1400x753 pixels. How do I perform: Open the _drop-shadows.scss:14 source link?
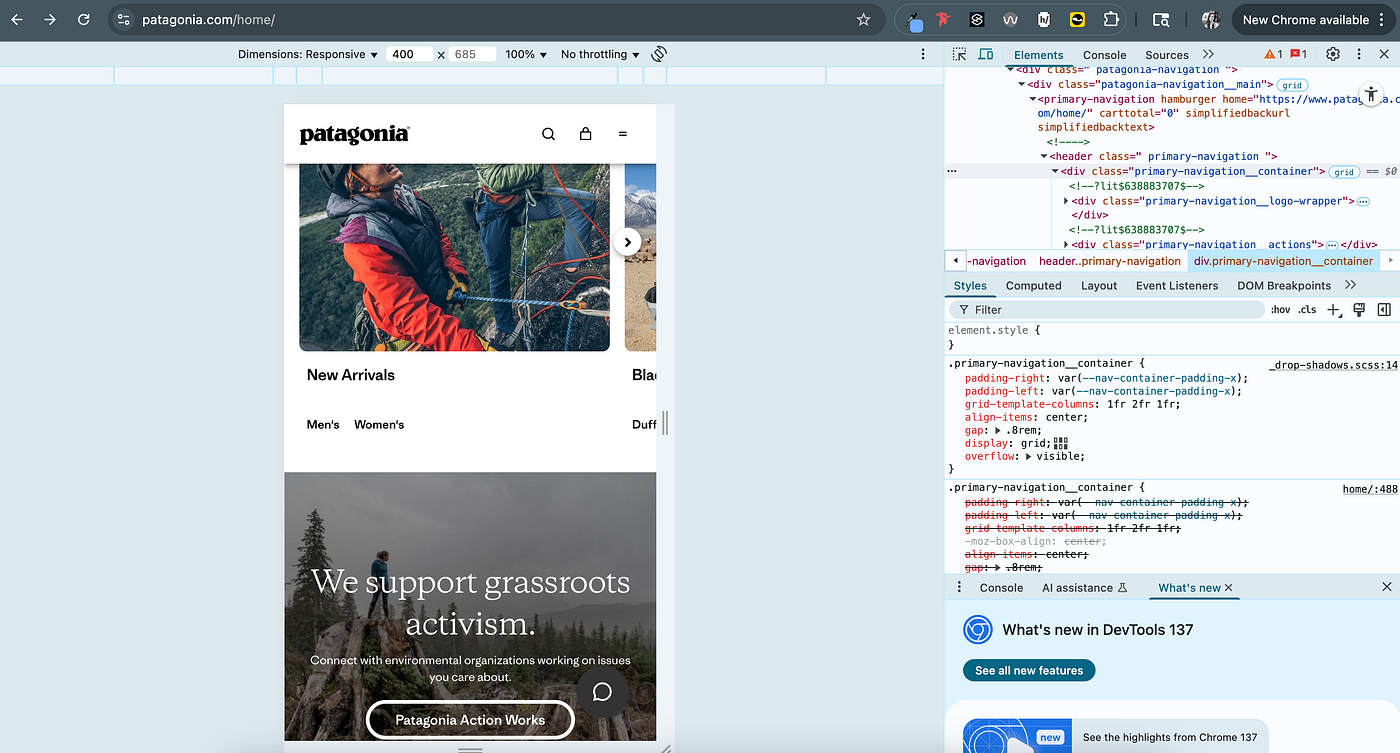[1333, 365]
